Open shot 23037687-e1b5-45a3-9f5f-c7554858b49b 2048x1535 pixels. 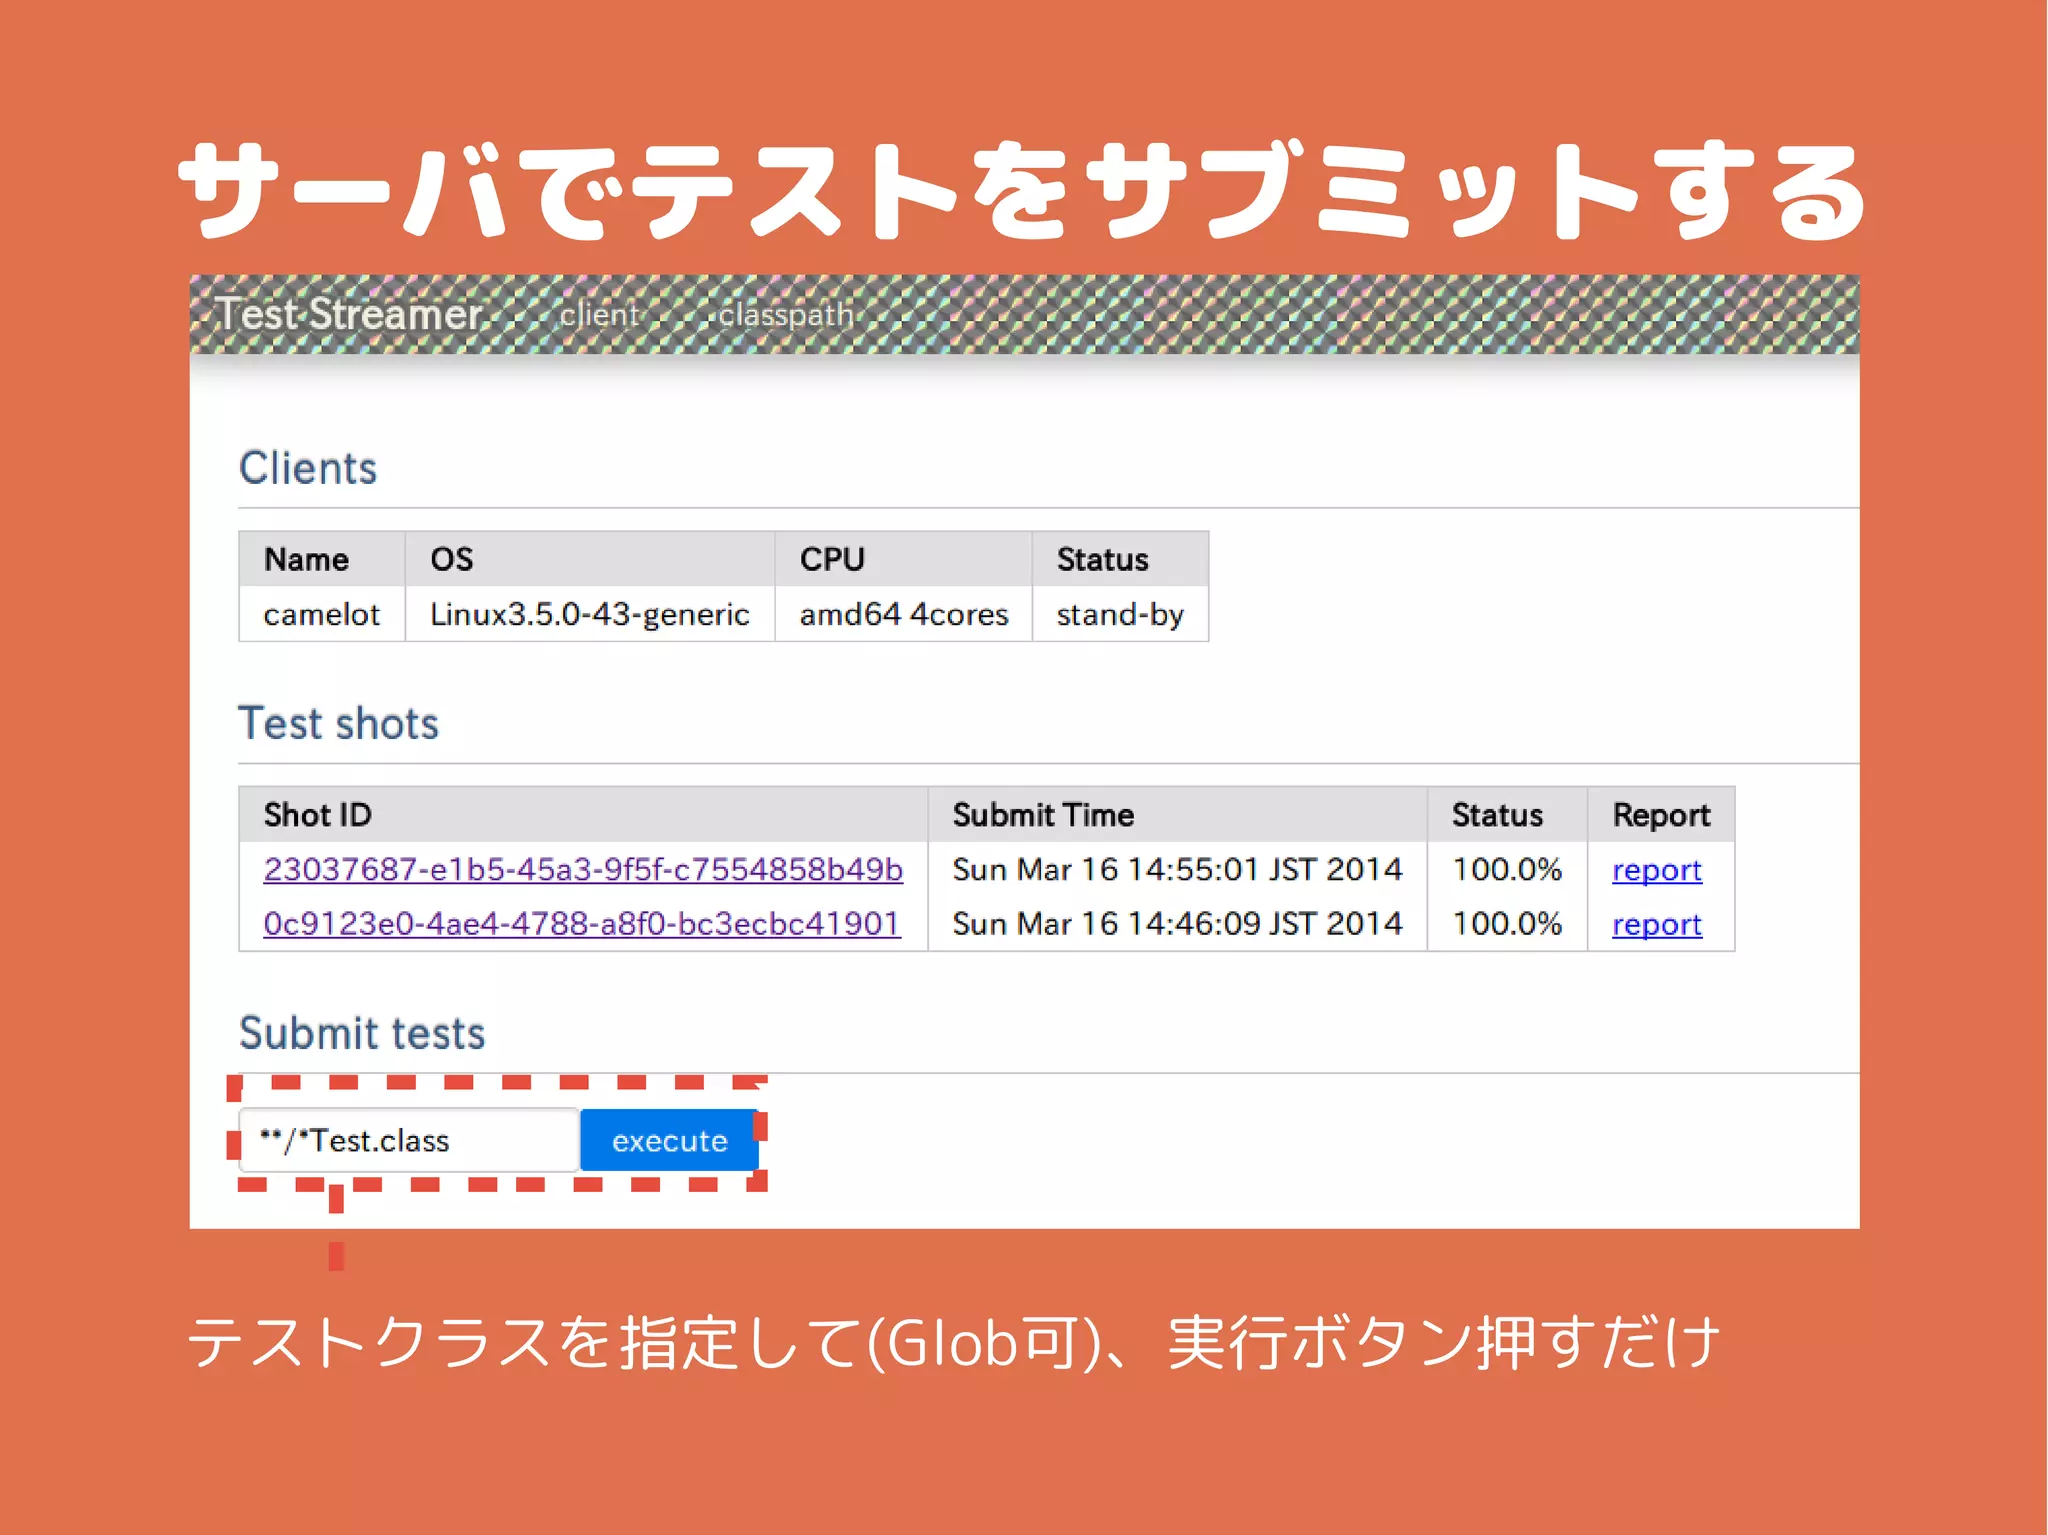click(x=583, y=869)
